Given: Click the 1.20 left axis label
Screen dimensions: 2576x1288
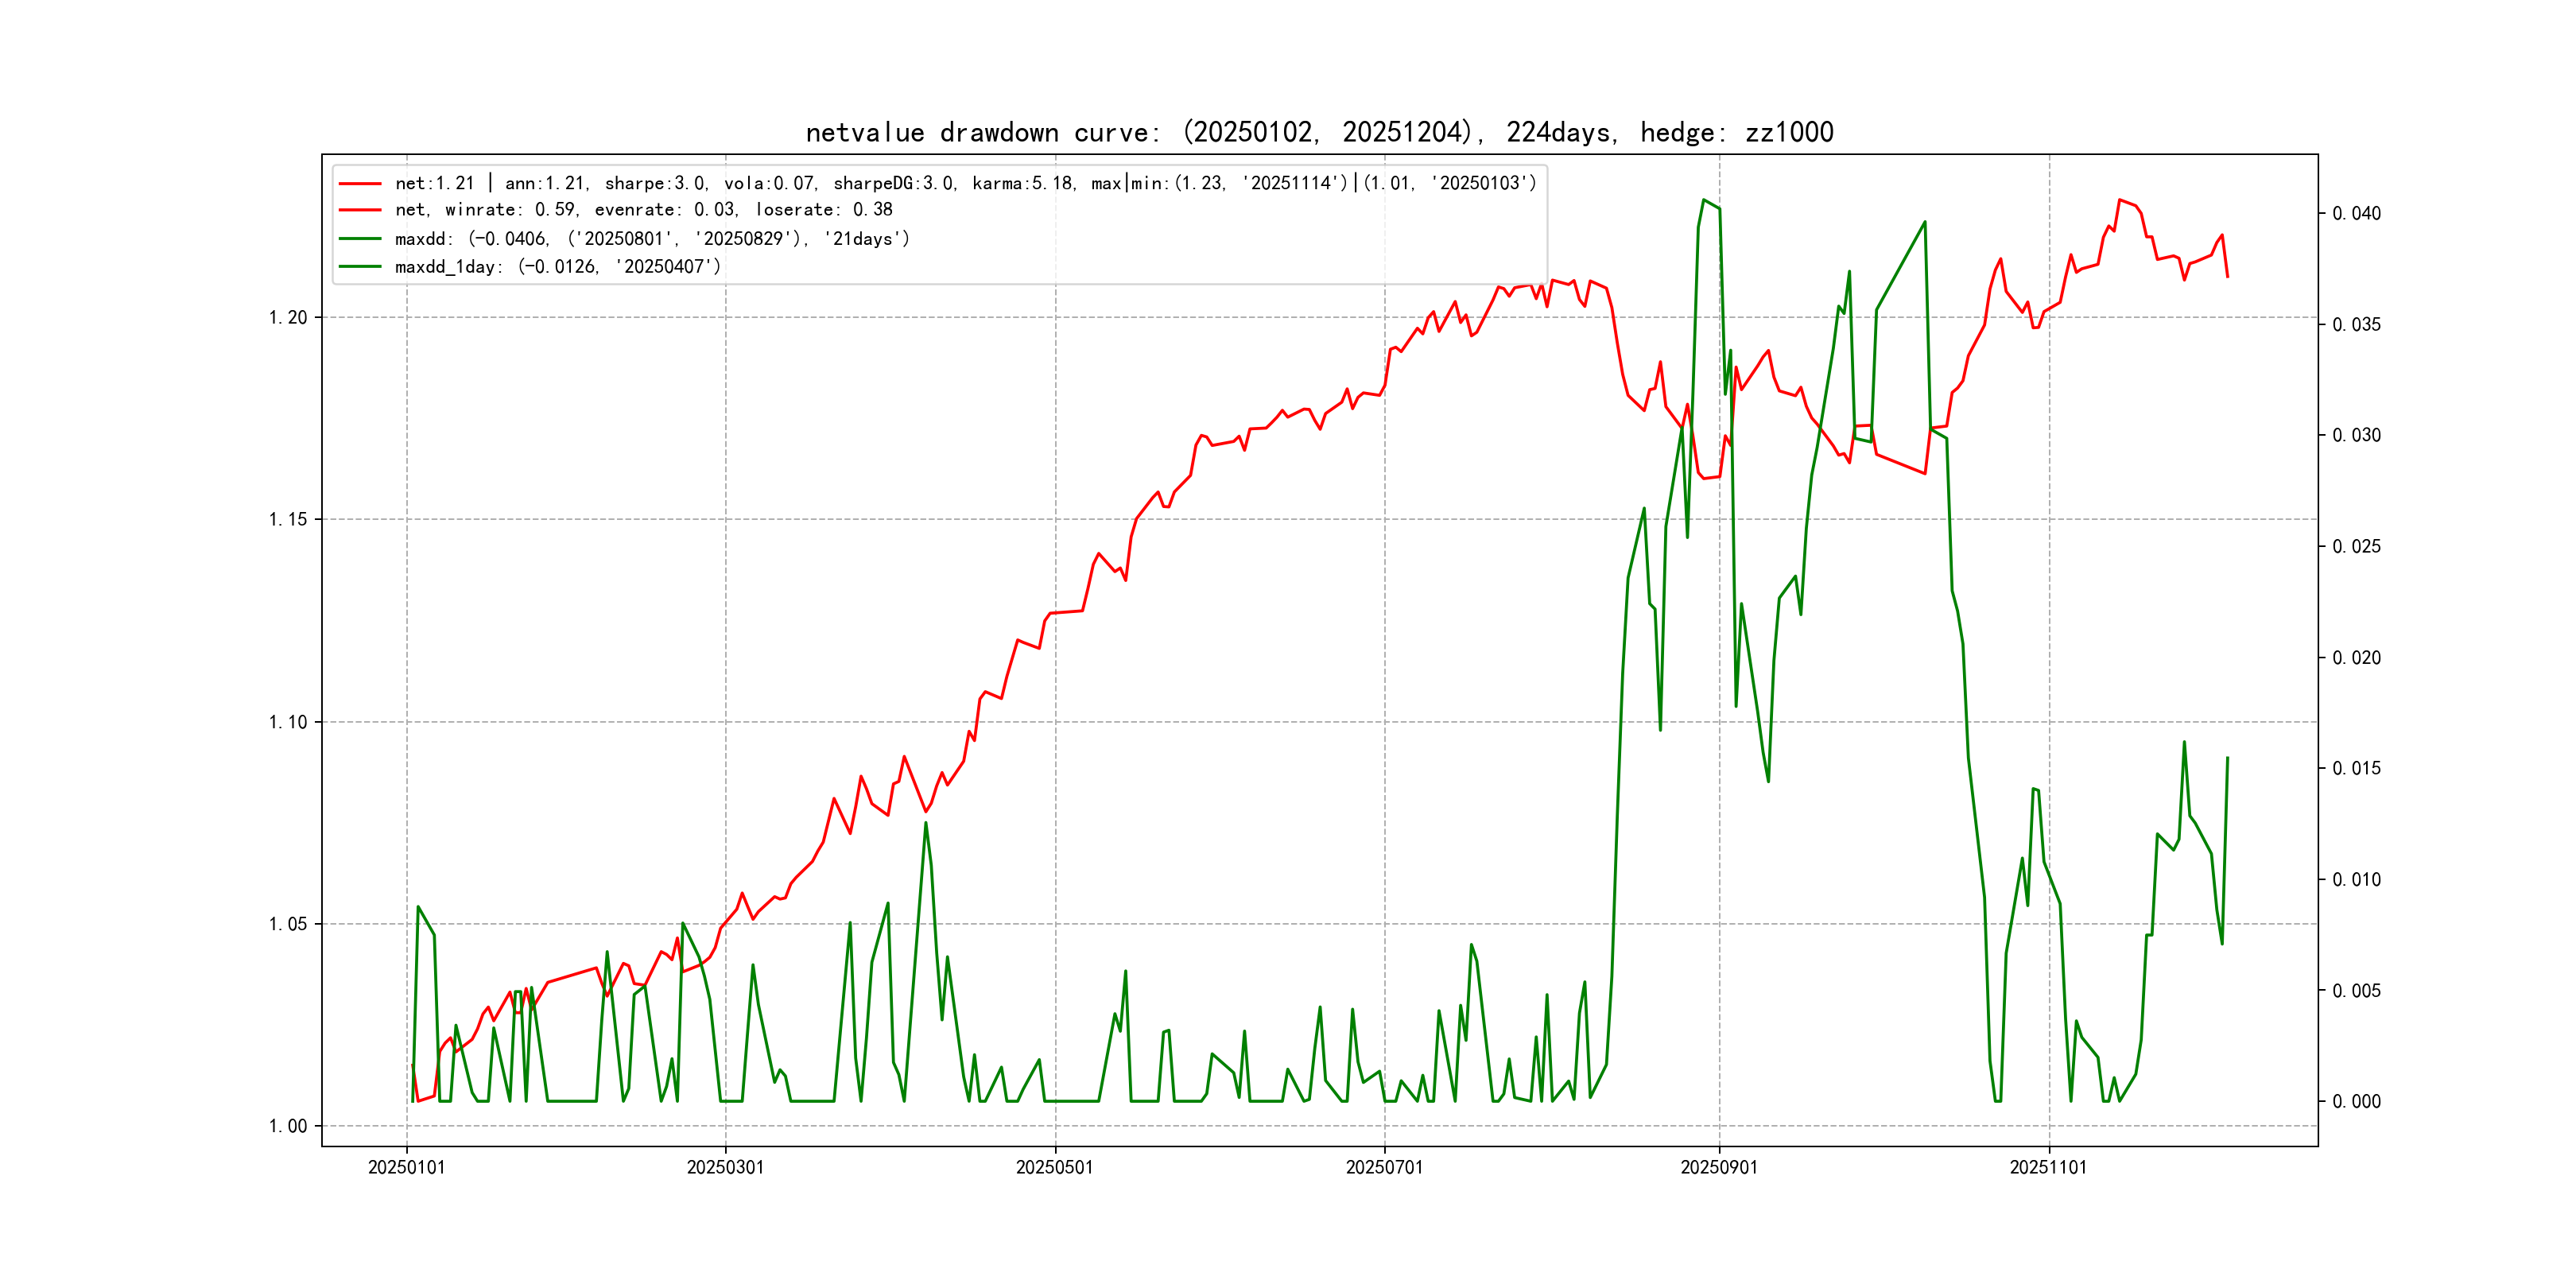Looking at the screenshot, I should point(288,318).
